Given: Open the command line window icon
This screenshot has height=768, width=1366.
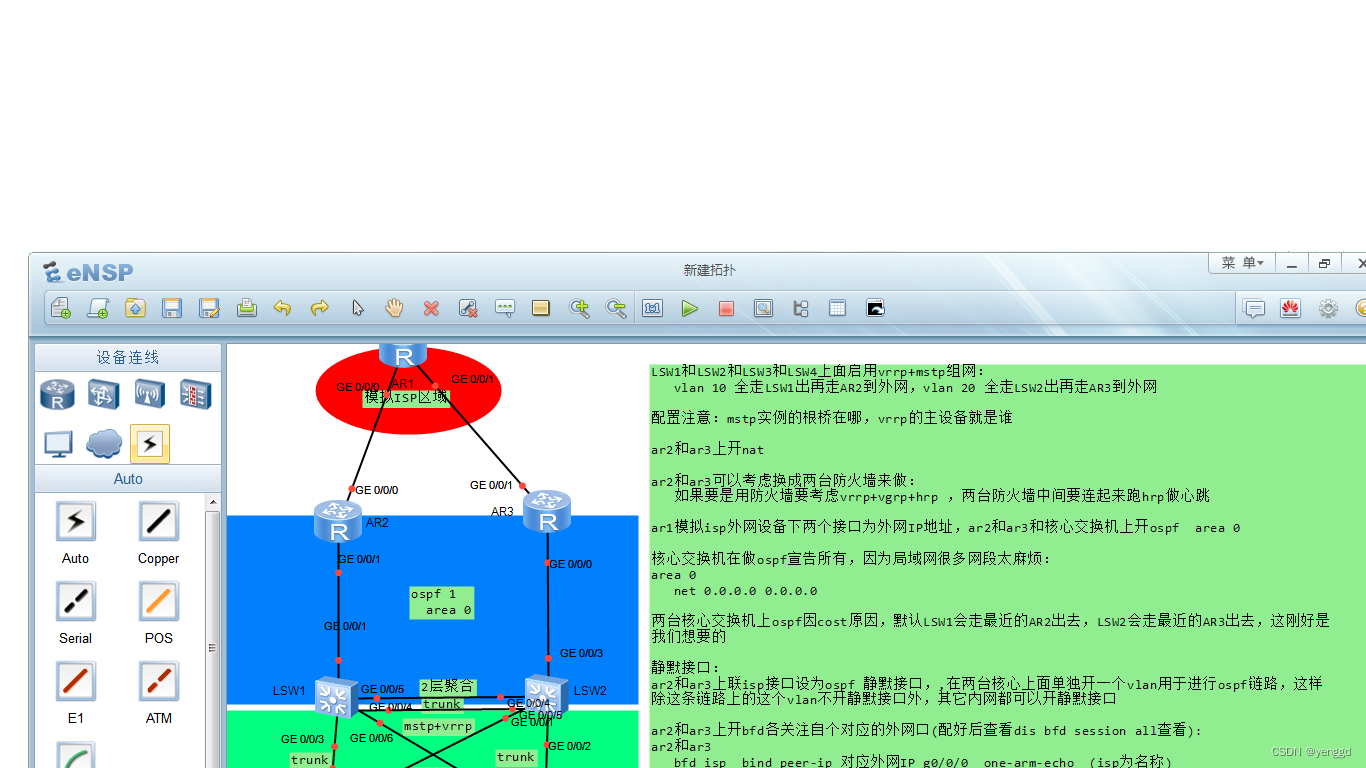Looking at the screenshot, I should pyautogui.click(x=875, y=308).
